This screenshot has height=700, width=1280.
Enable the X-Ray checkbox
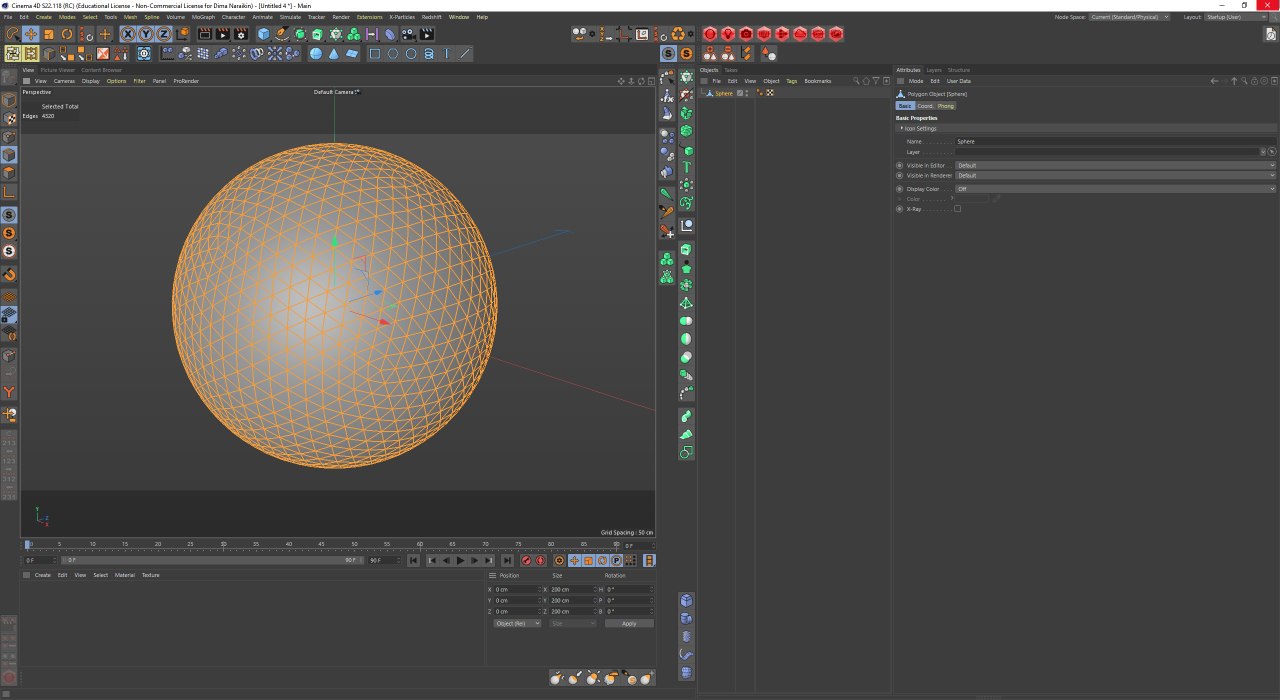click(x=957, y=209)
